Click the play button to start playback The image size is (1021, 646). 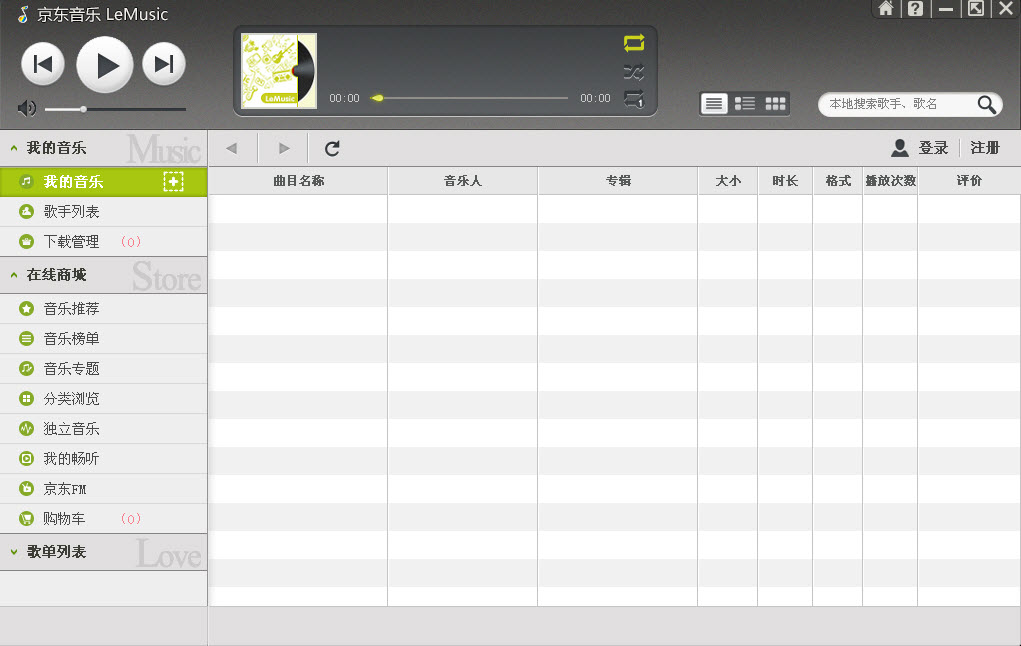click(x=104, y=63)
